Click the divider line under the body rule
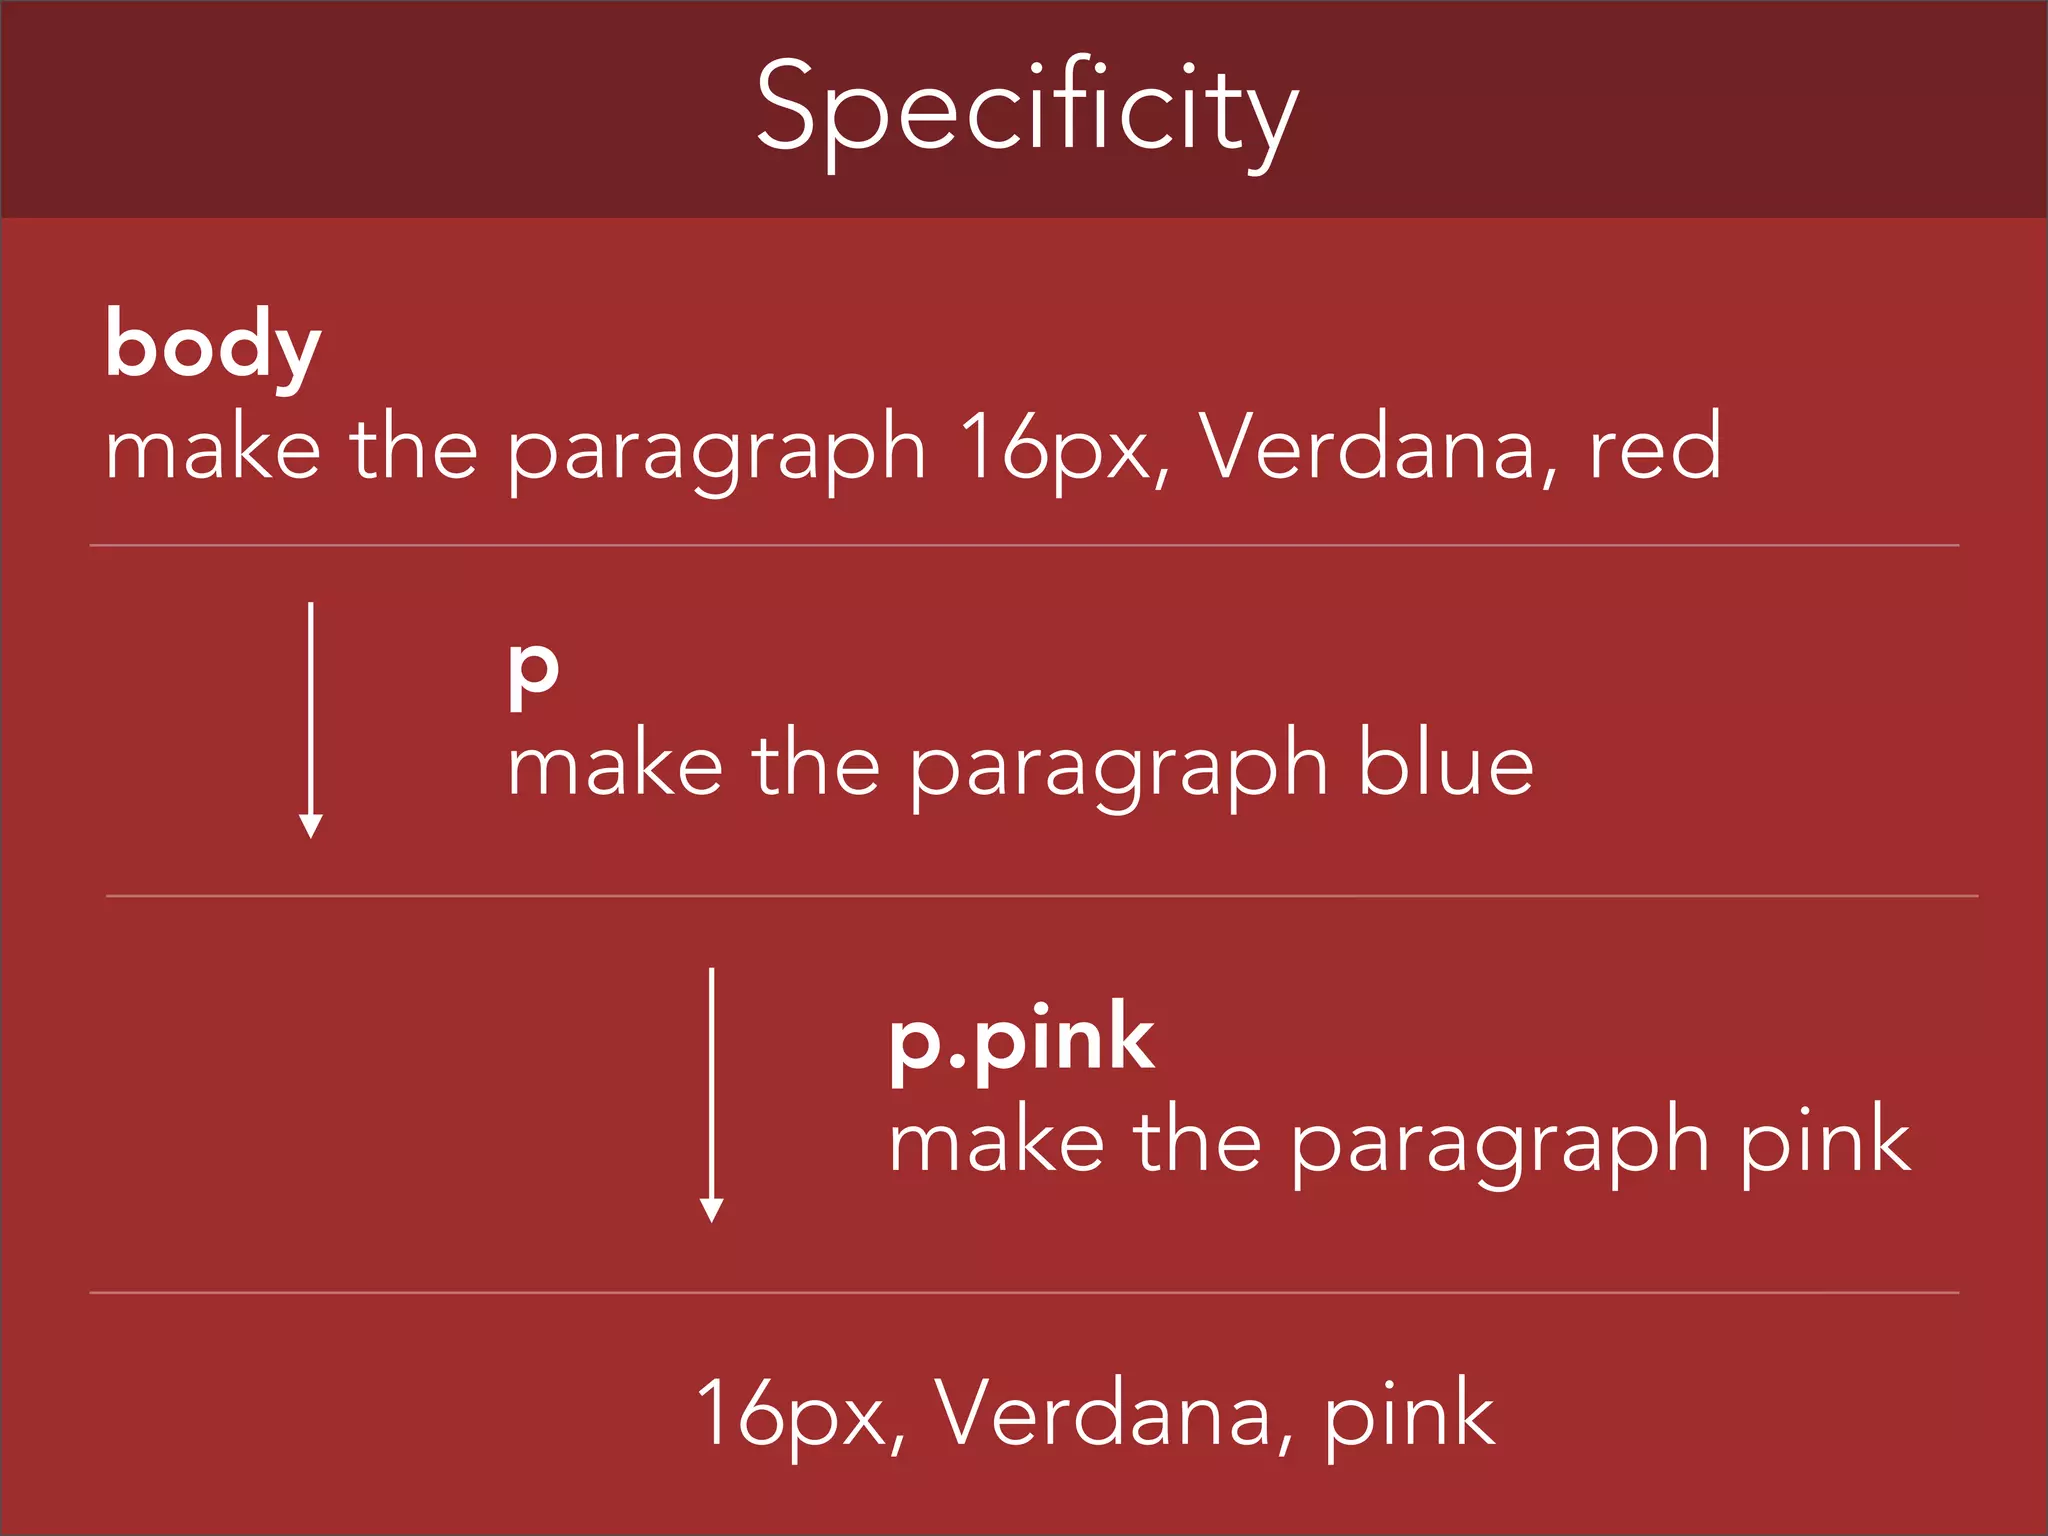 pos(1024,545)
